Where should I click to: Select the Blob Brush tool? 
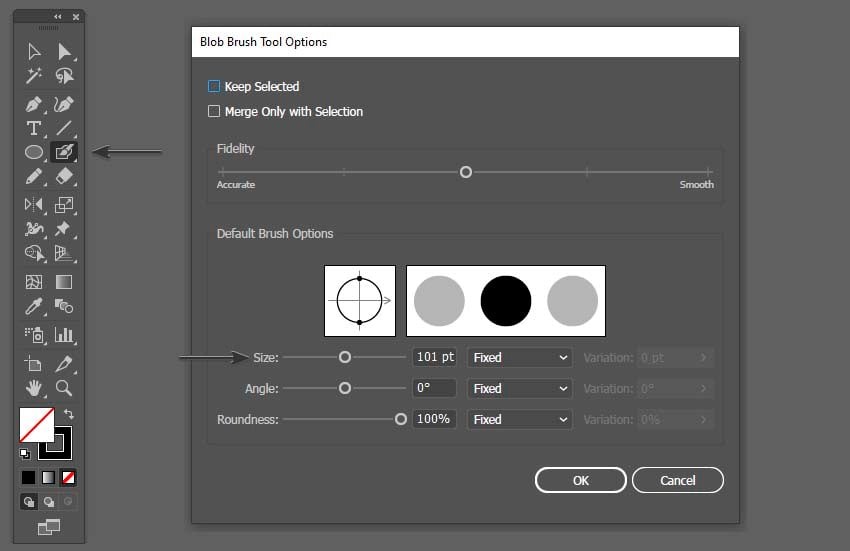click(64, 152)
